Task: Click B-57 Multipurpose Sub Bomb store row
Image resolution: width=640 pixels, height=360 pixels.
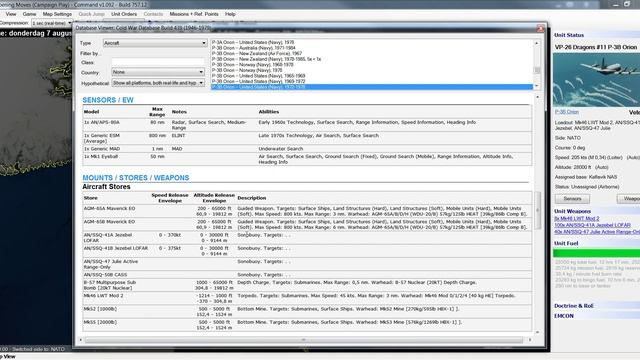Action: click(x=307, y=285)
